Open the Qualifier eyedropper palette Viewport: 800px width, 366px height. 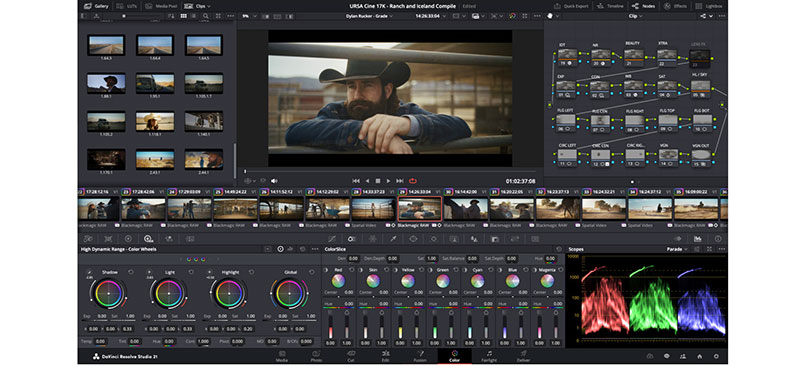point(393,238)
